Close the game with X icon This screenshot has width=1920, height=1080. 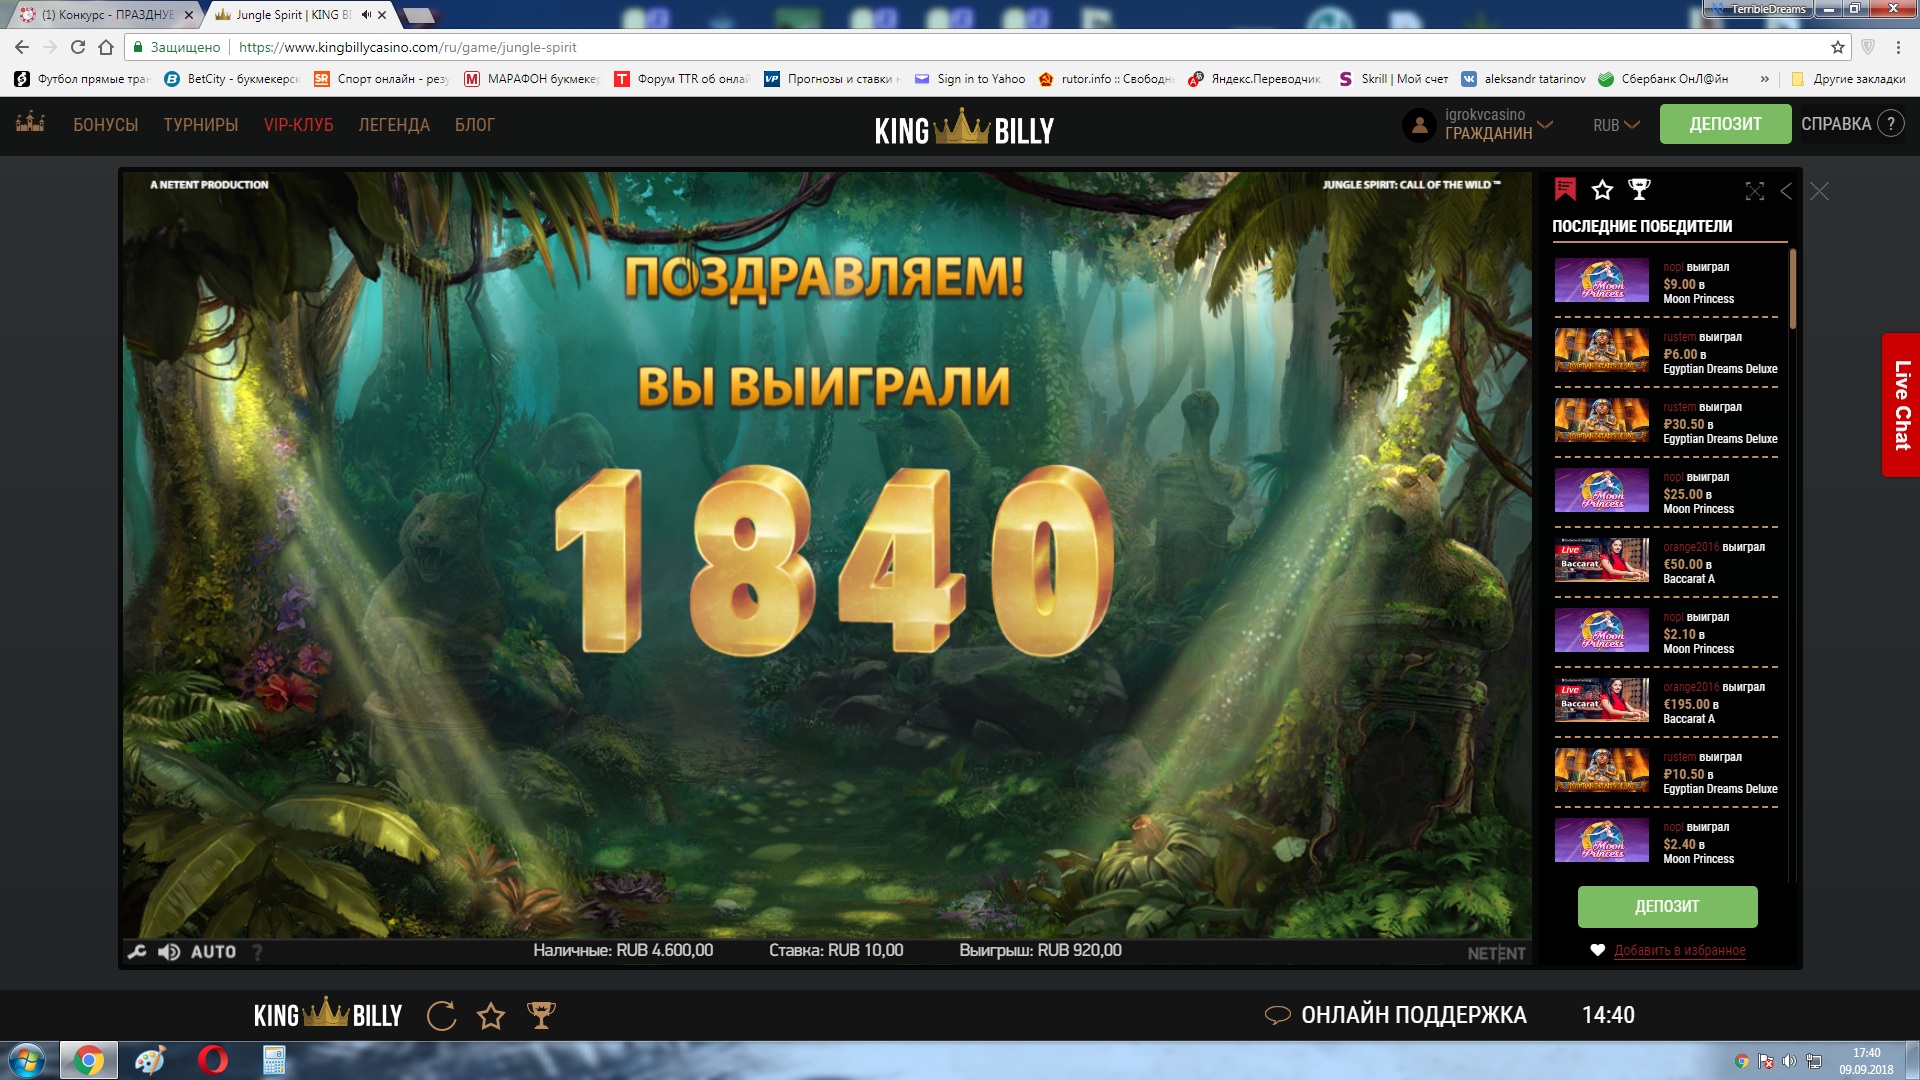[1819, 191]
